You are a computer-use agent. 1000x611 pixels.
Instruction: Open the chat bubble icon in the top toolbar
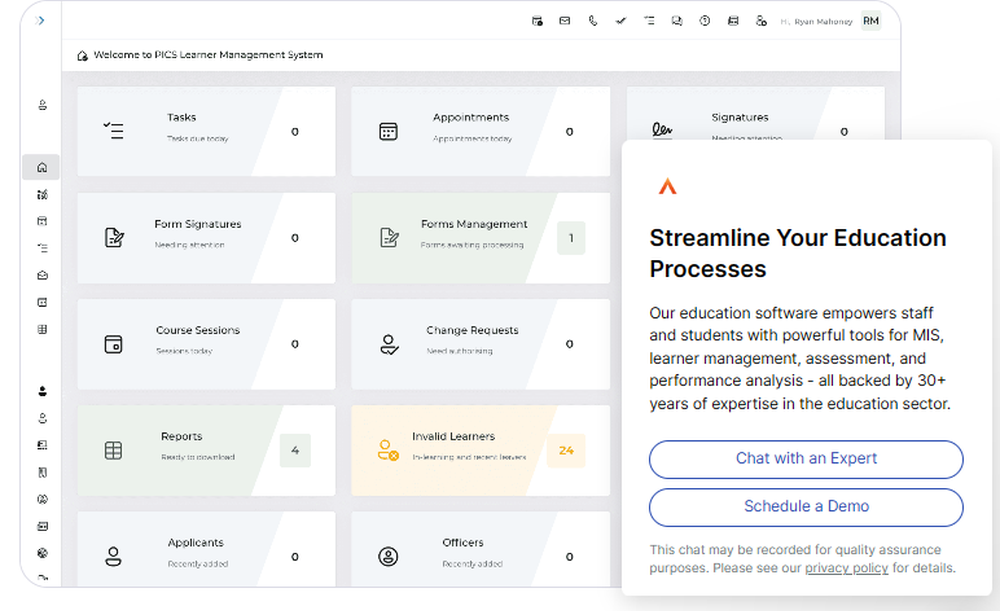[676, 20]
